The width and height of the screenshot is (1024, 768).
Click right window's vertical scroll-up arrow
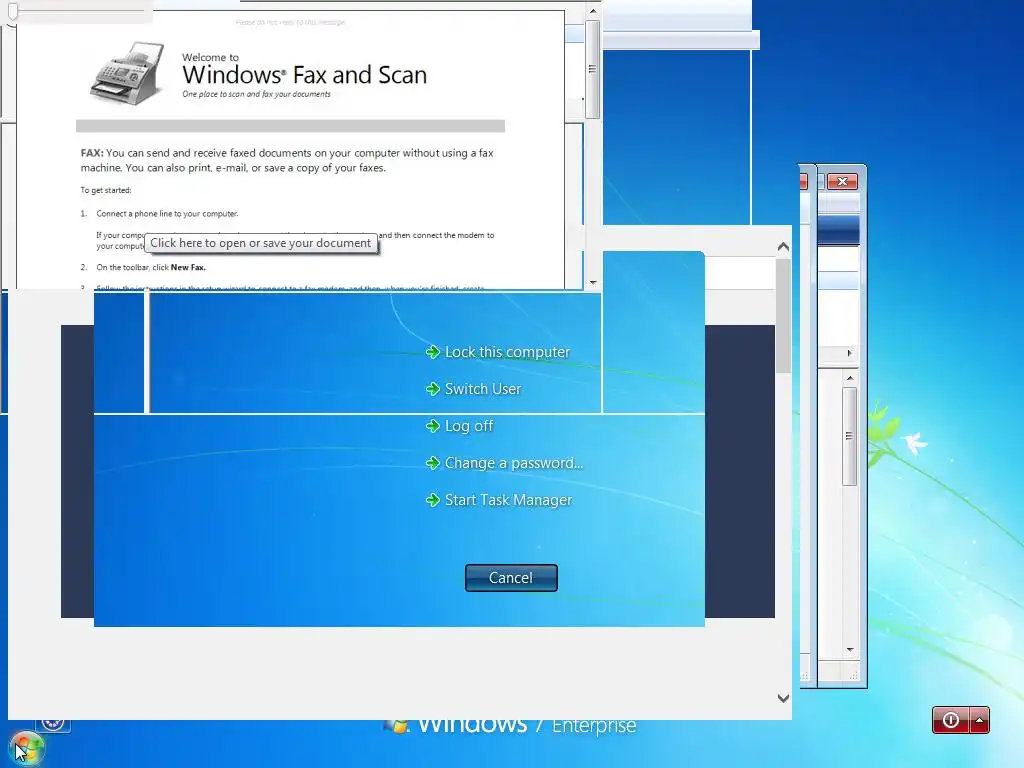(850, 378)
